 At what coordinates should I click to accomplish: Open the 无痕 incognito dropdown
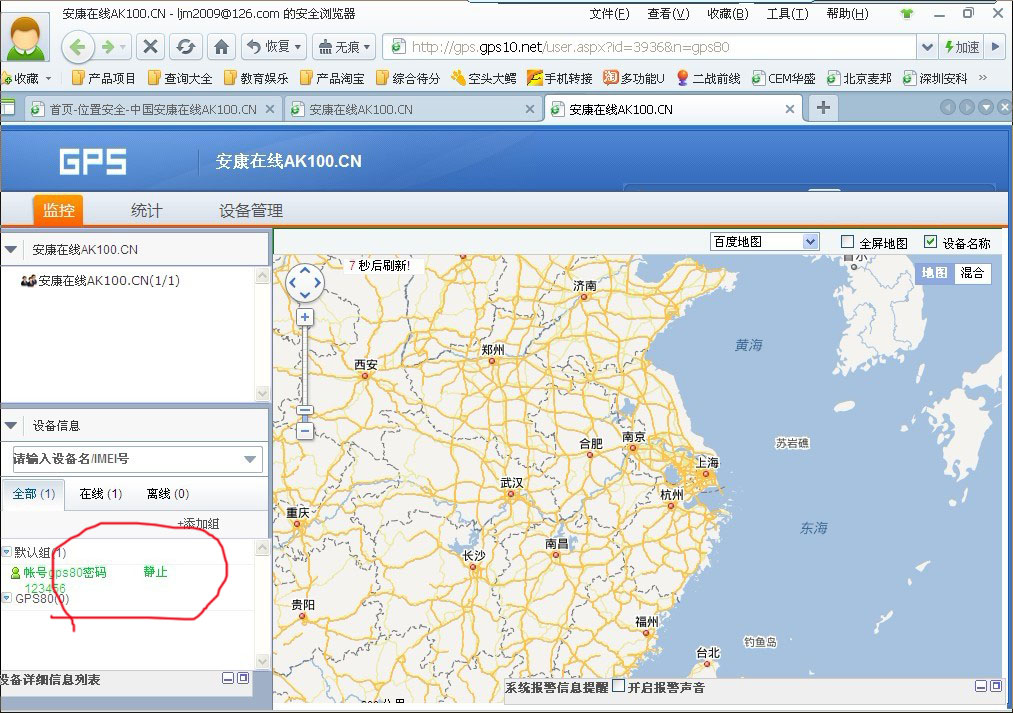[x=344, y=46]
